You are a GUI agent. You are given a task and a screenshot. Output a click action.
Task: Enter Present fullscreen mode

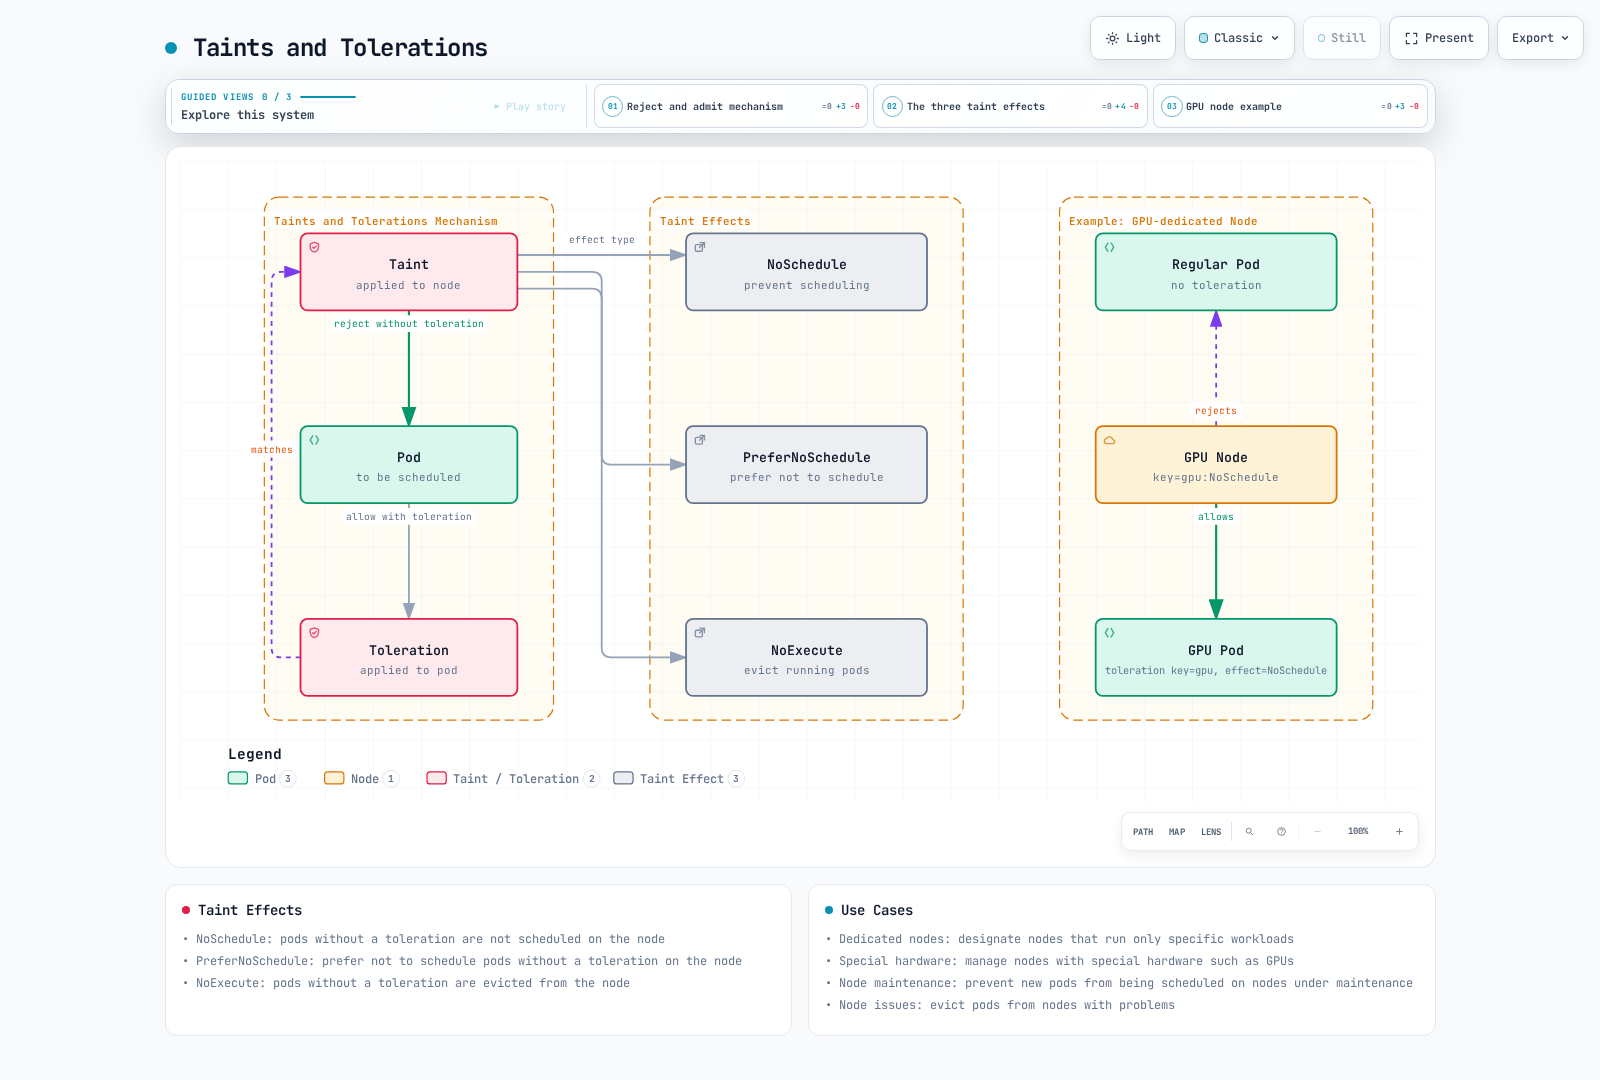[x=1439, y=38]
